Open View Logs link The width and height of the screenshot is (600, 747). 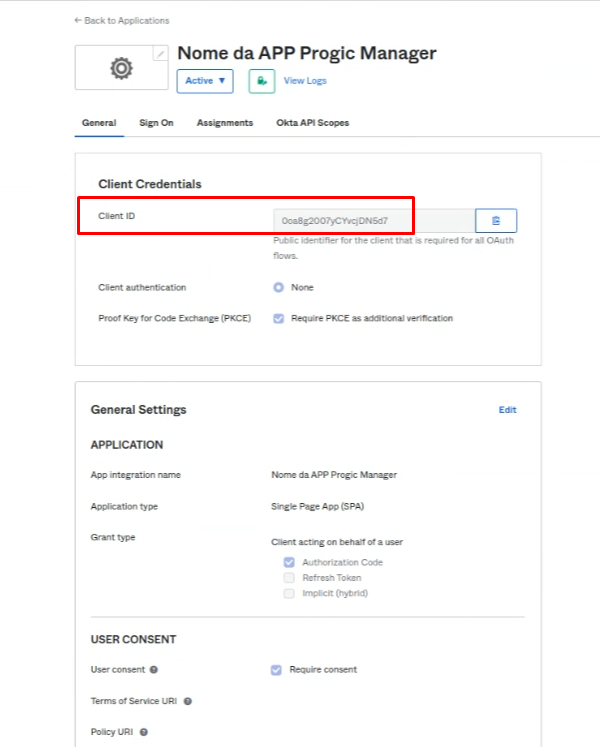pos(305,81)
